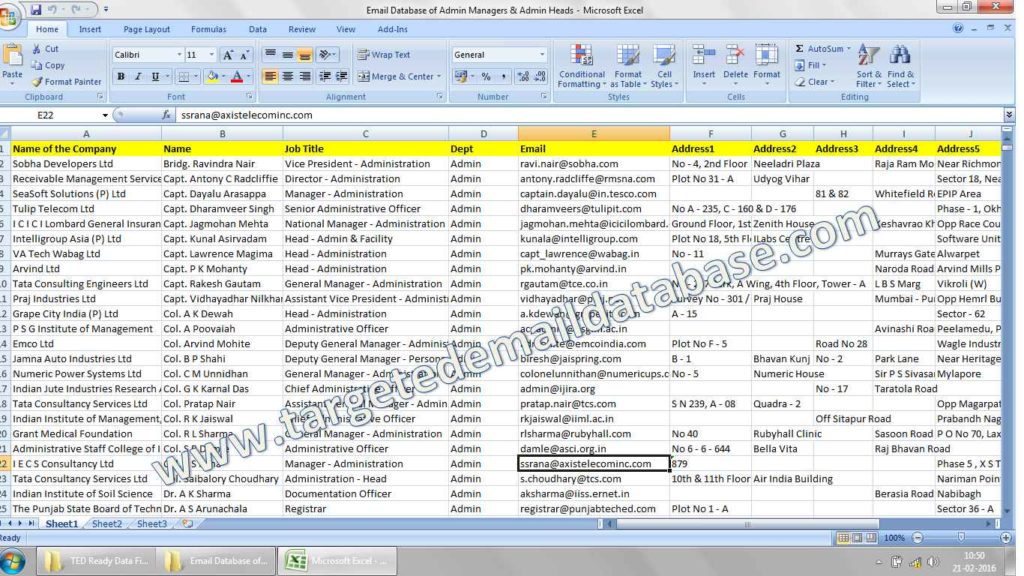Screen dimensions: 1024x576
Task: Apply the red Font Color button
Action: pos(236,77)
